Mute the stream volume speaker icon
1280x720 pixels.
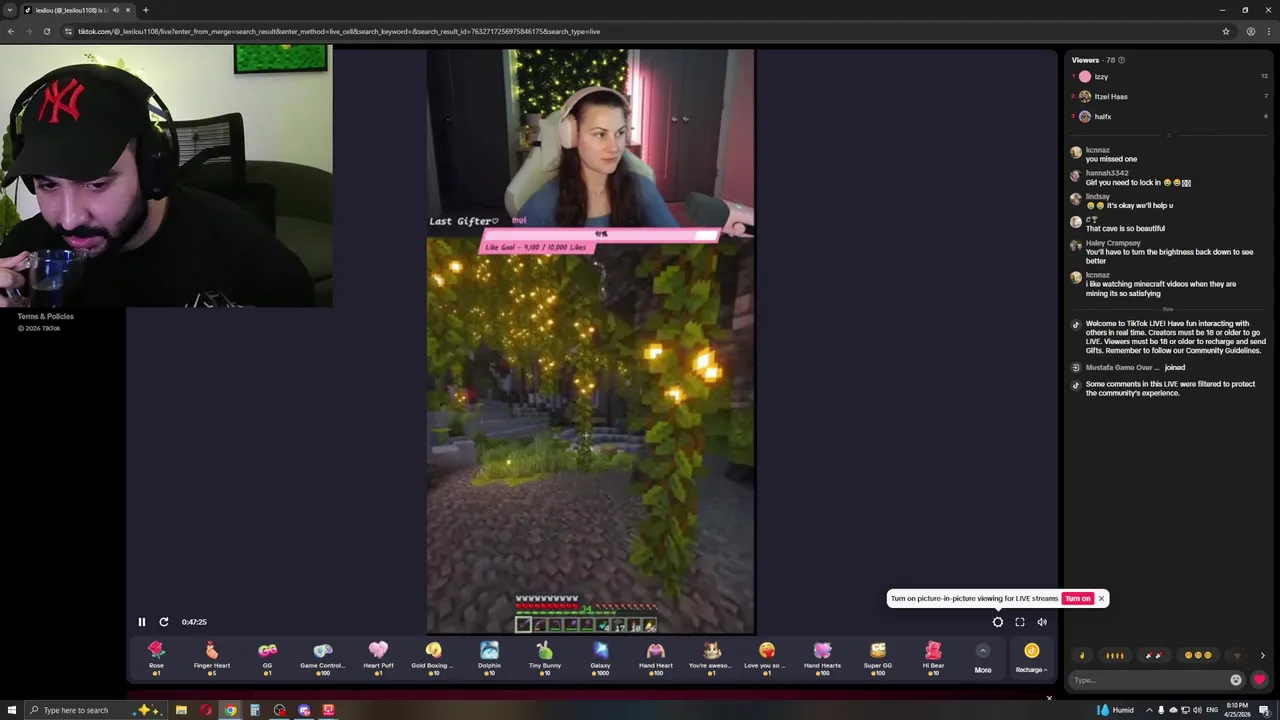click(1042, 622)
